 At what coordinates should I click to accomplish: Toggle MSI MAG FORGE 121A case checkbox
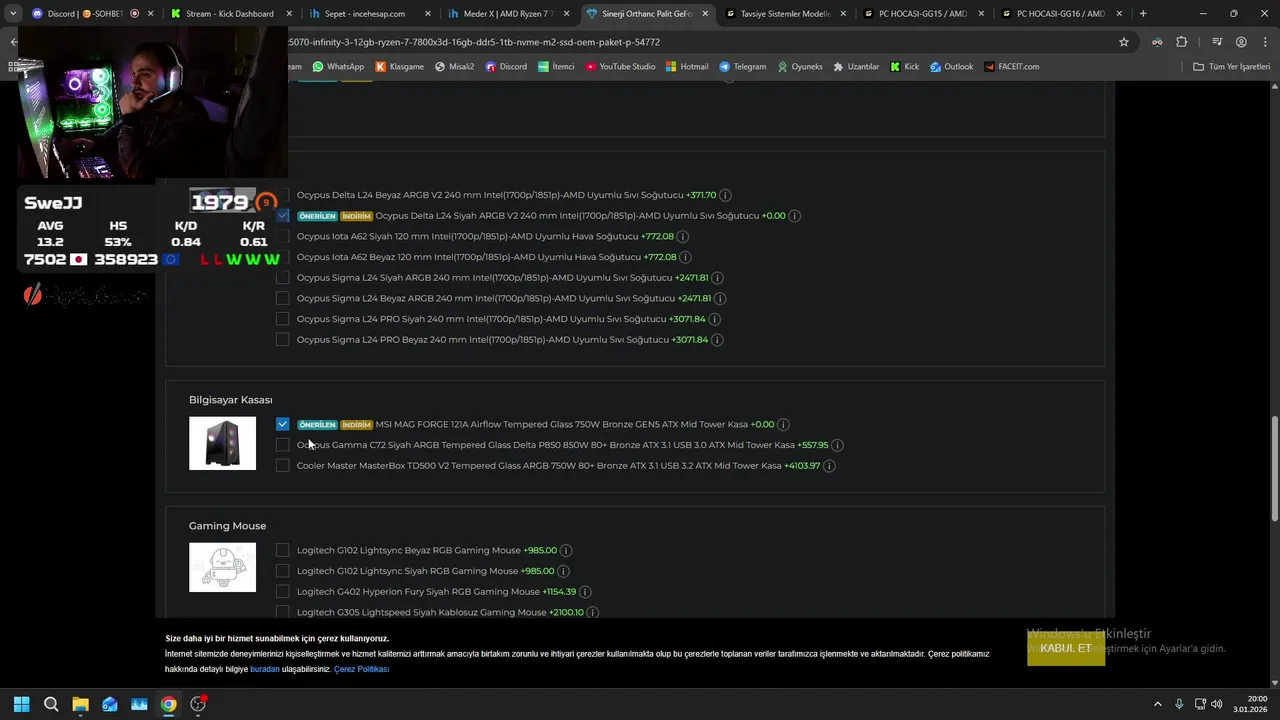pos(283,424)
